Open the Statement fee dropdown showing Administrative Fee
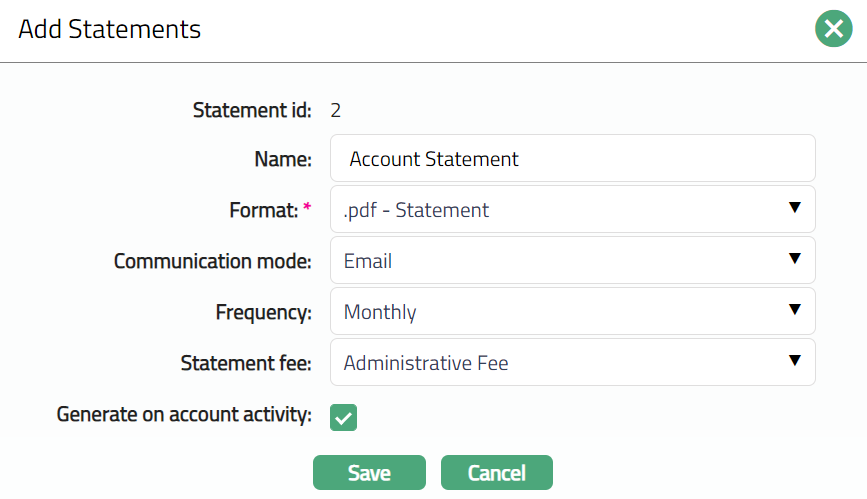This screenshot has height=499, width=867. click(560, 363)
